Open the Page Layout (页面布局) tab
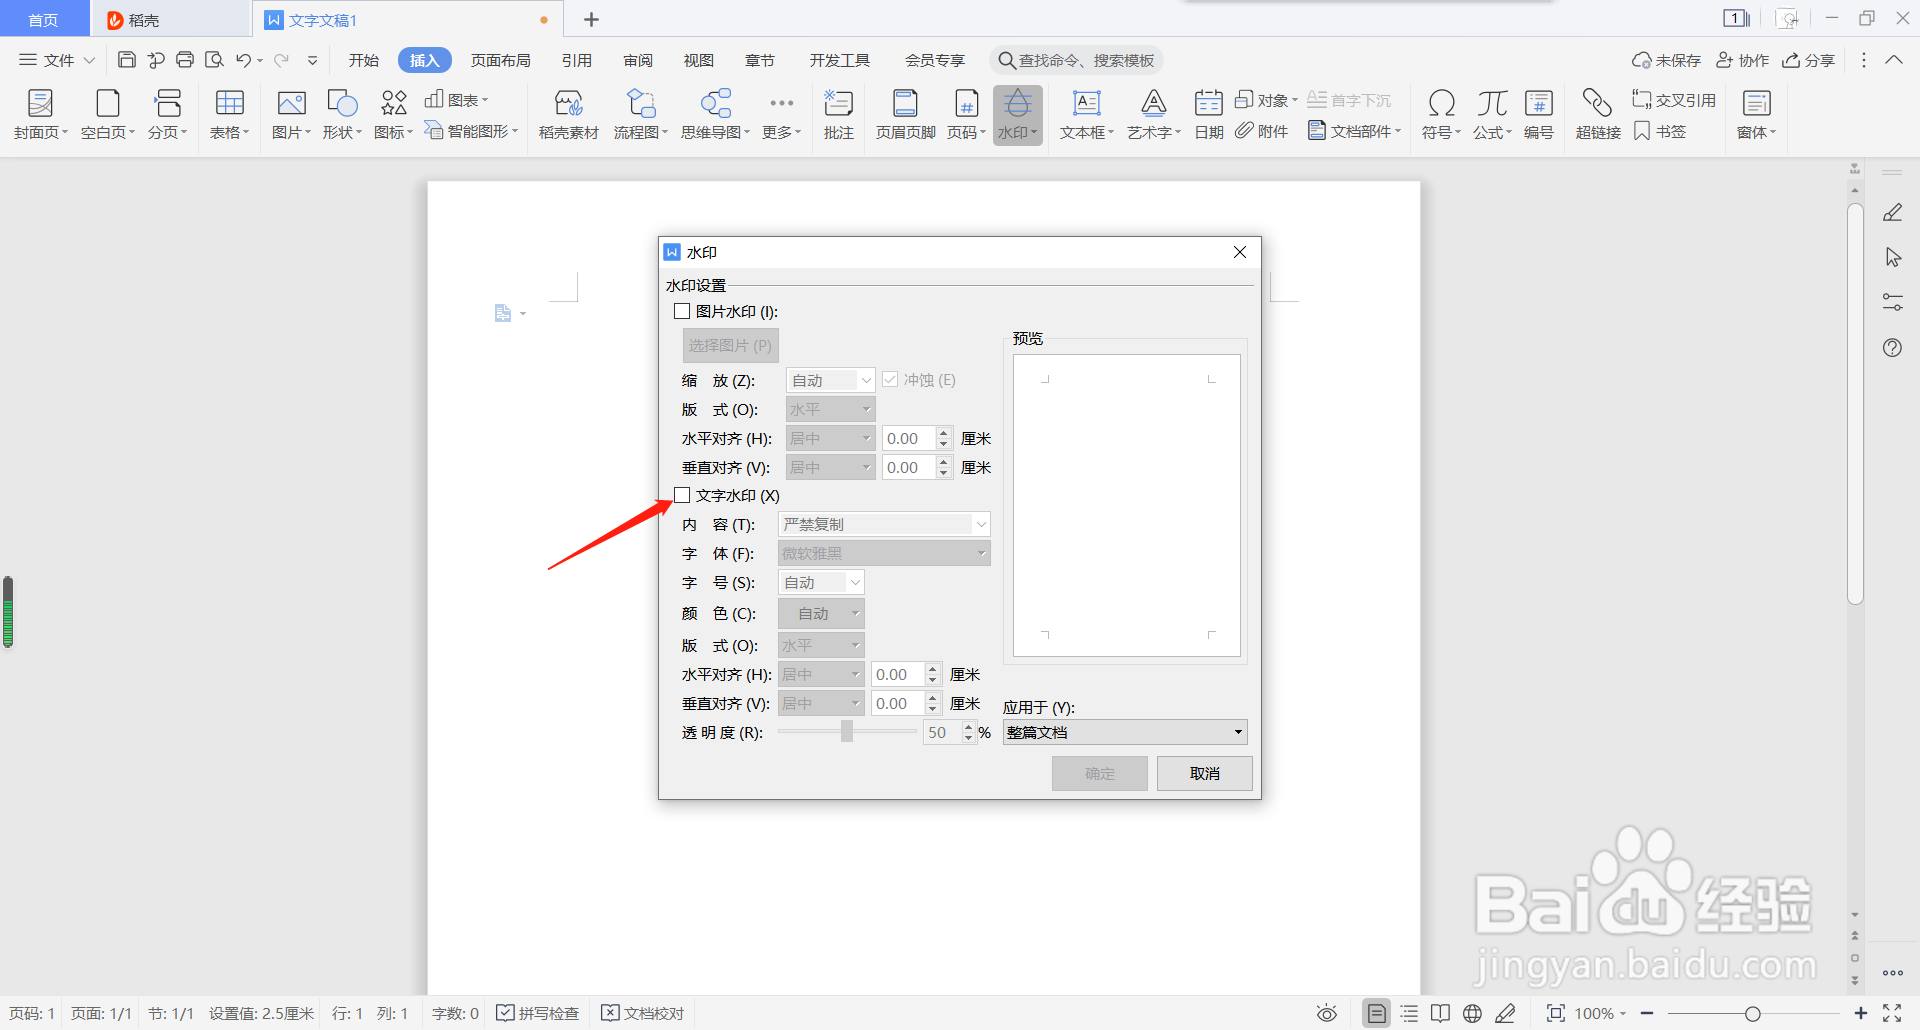This screenshot has height=1030, width=1920. click(x=501, y=60)
